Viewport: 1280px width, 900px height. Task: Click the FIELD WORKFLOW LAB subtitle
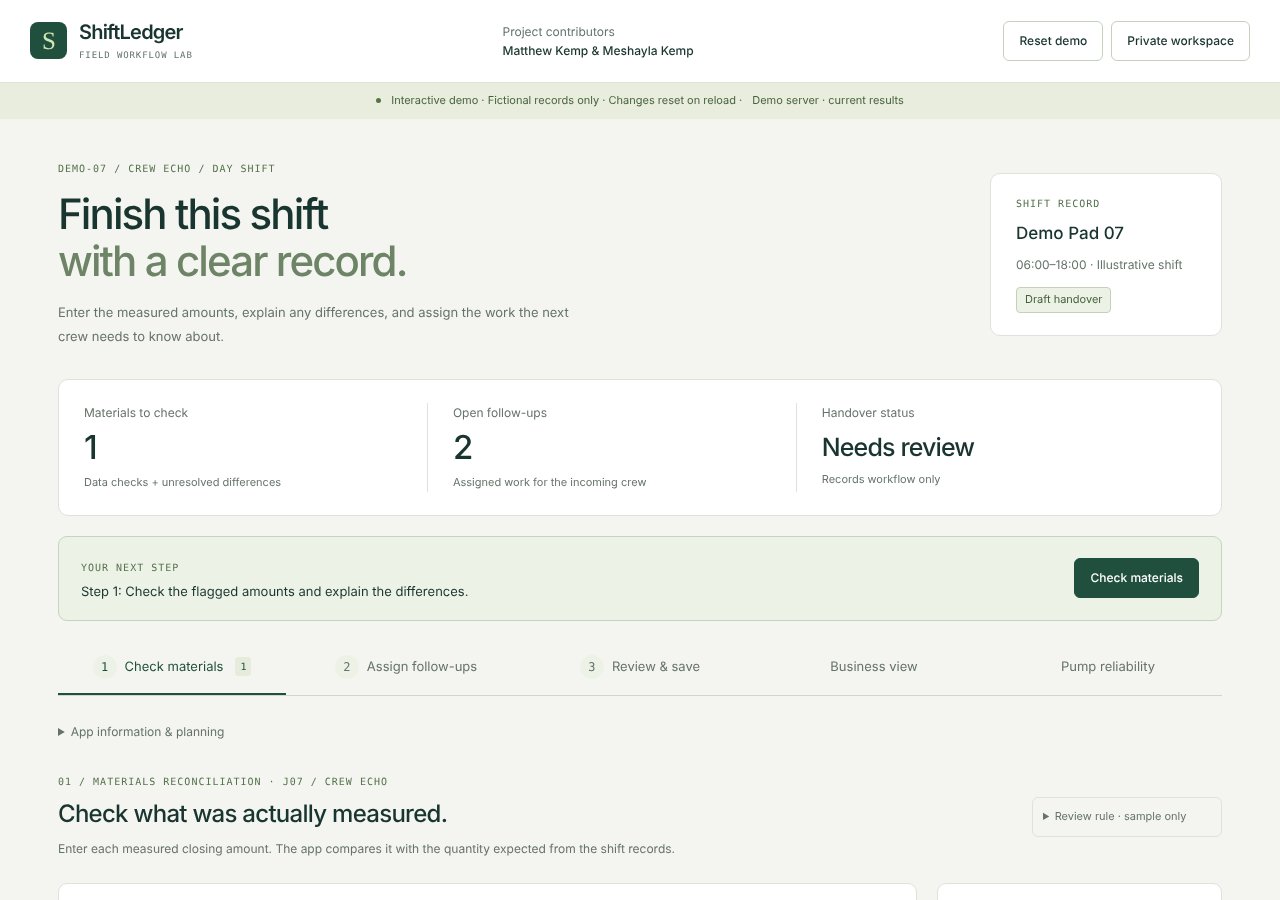tap(136, 55)
